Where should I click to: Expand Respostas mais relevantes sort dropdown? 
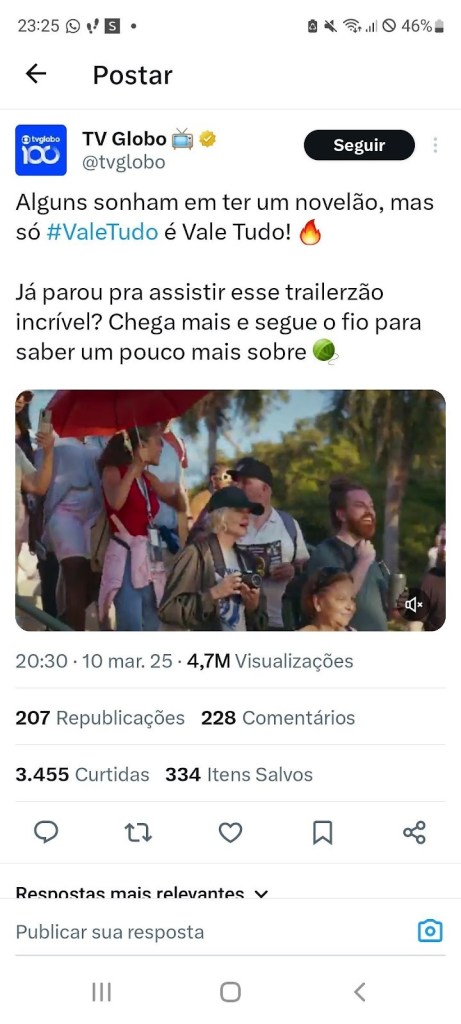pyautogui.click(x=142, y=892)
